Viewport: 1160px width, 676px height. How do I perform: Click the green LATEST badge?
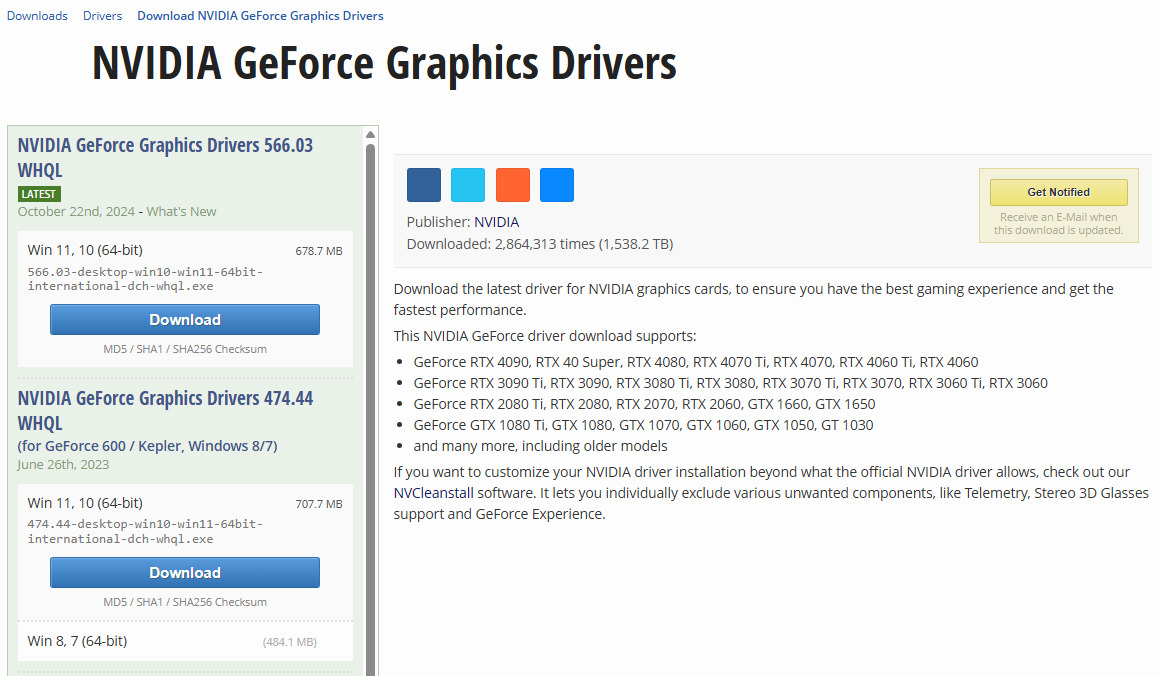tap(39, 194)
